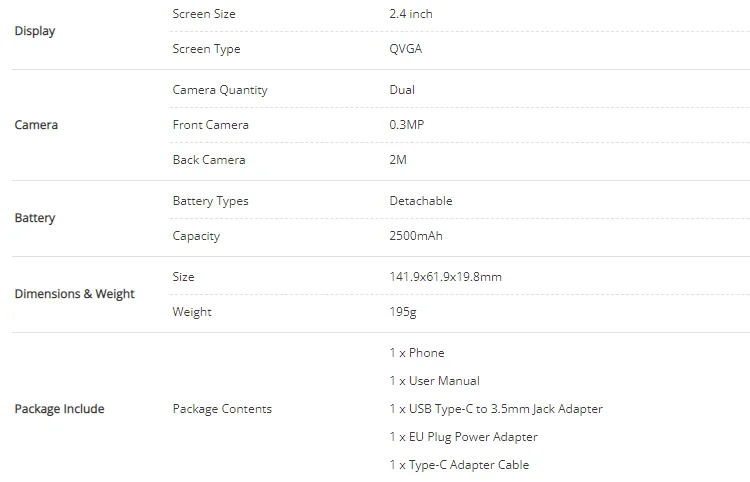Select the Type-C Adapter Cable item
The width and height of the screenshot is (750, 482).
pos(459,465)
